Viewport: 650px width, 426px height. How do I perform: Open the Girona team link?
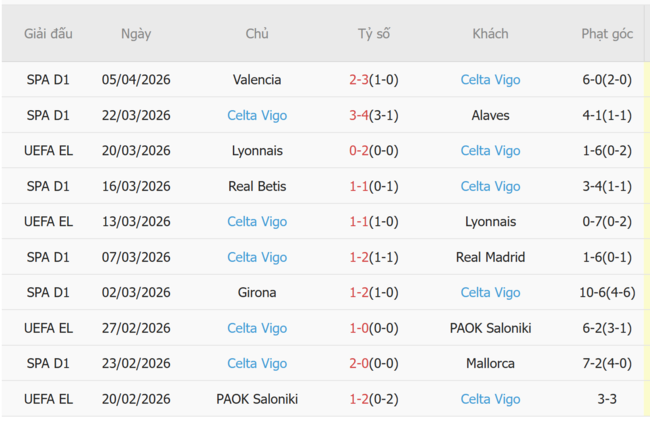(257, 293)
